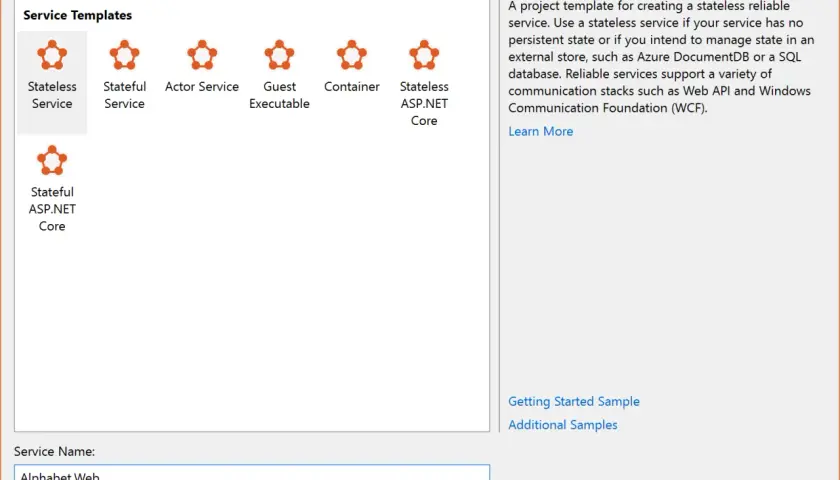Select the Stateless Service template icon
The image size is (840, 480).
pos(52,55)
